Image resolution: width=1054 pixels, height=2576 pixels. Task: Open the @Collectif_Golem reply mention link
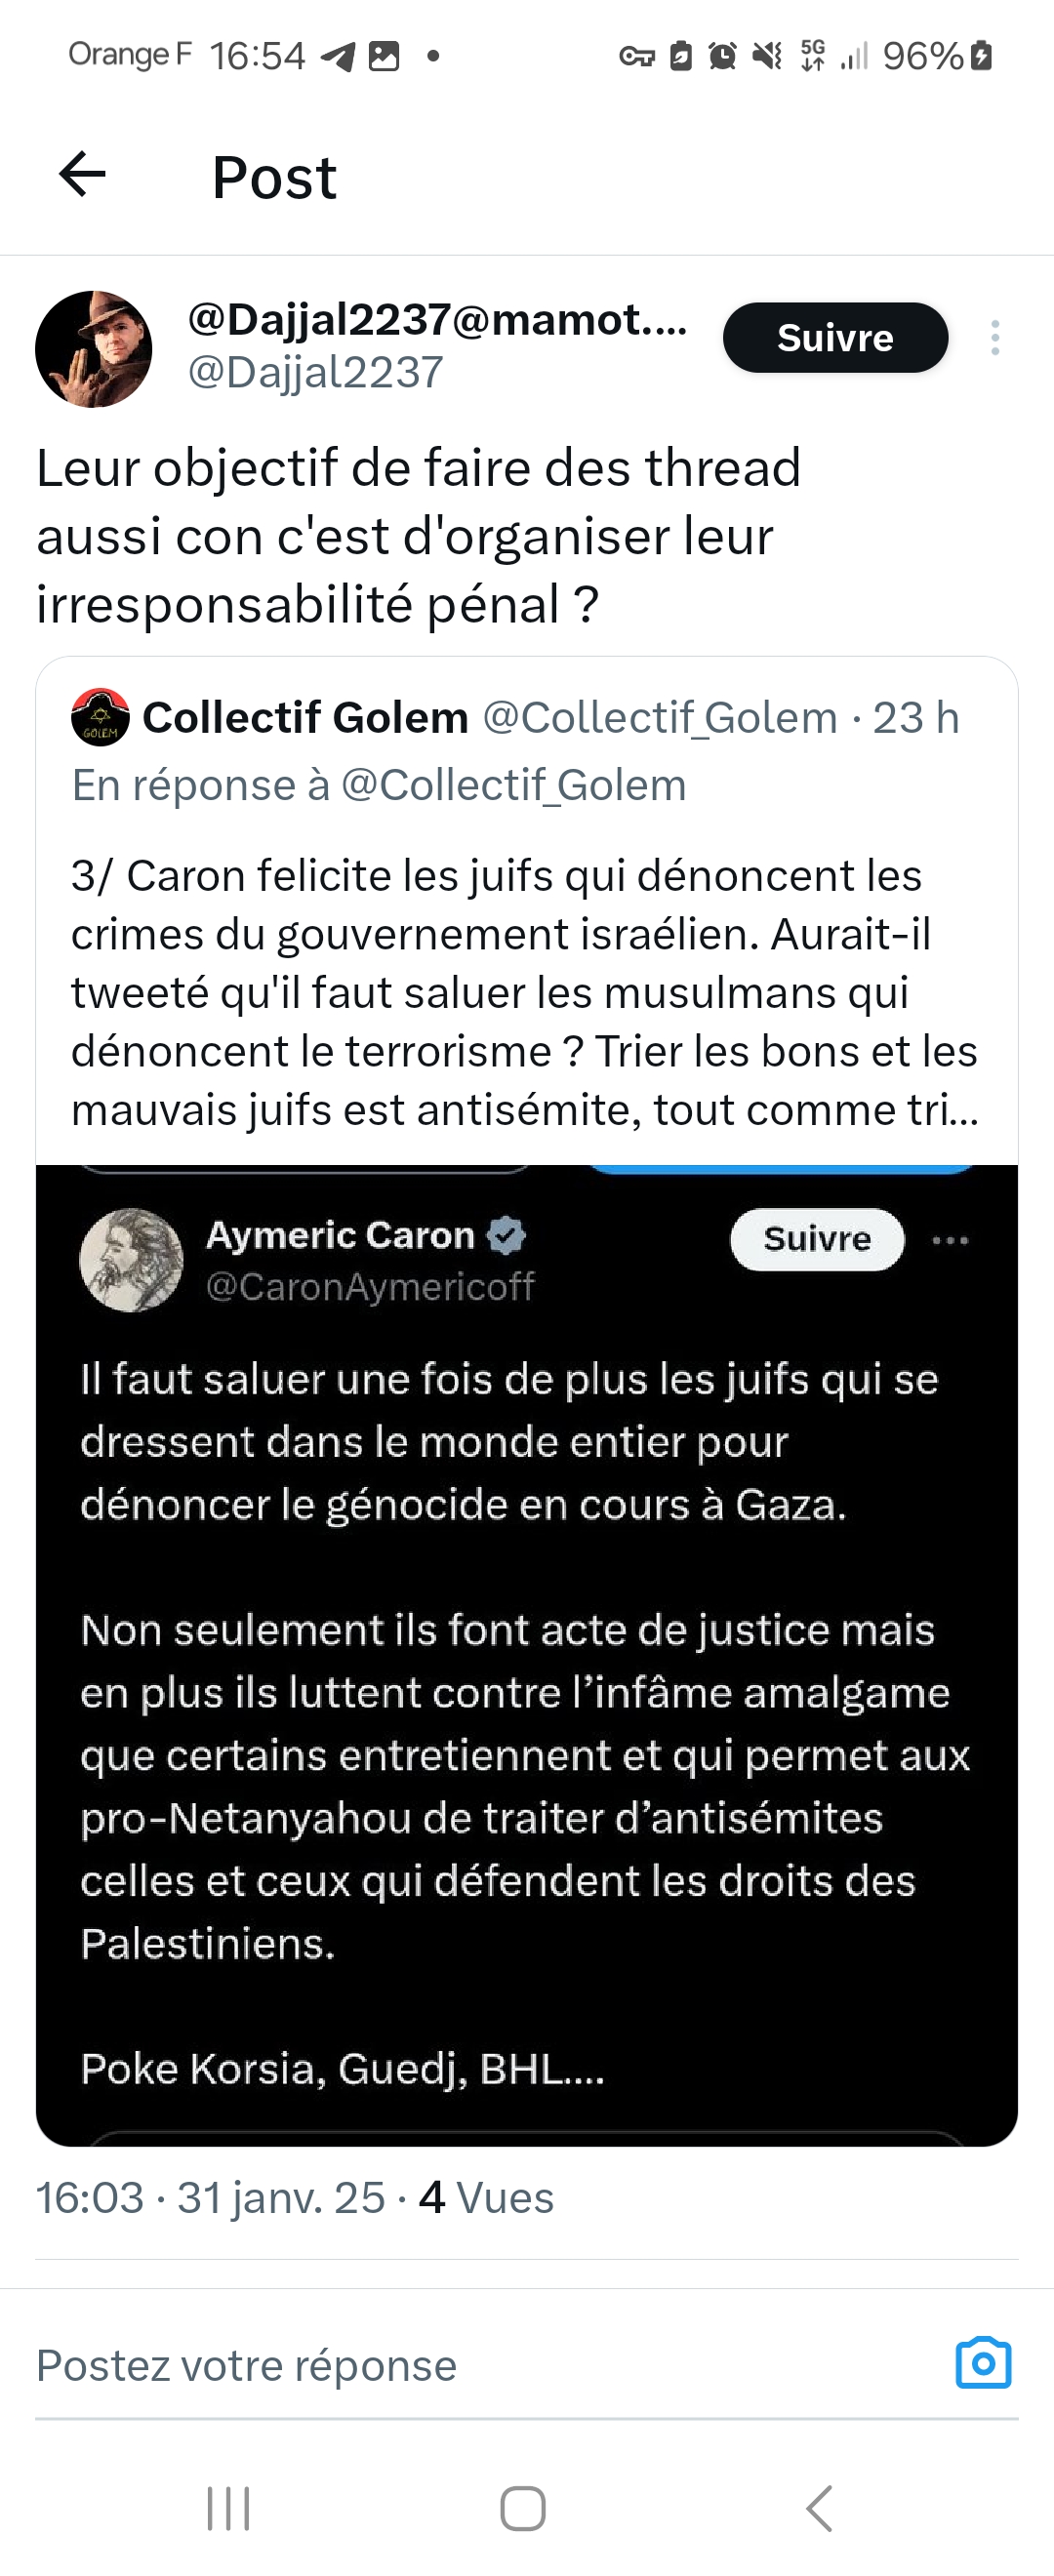click(513, 785)
